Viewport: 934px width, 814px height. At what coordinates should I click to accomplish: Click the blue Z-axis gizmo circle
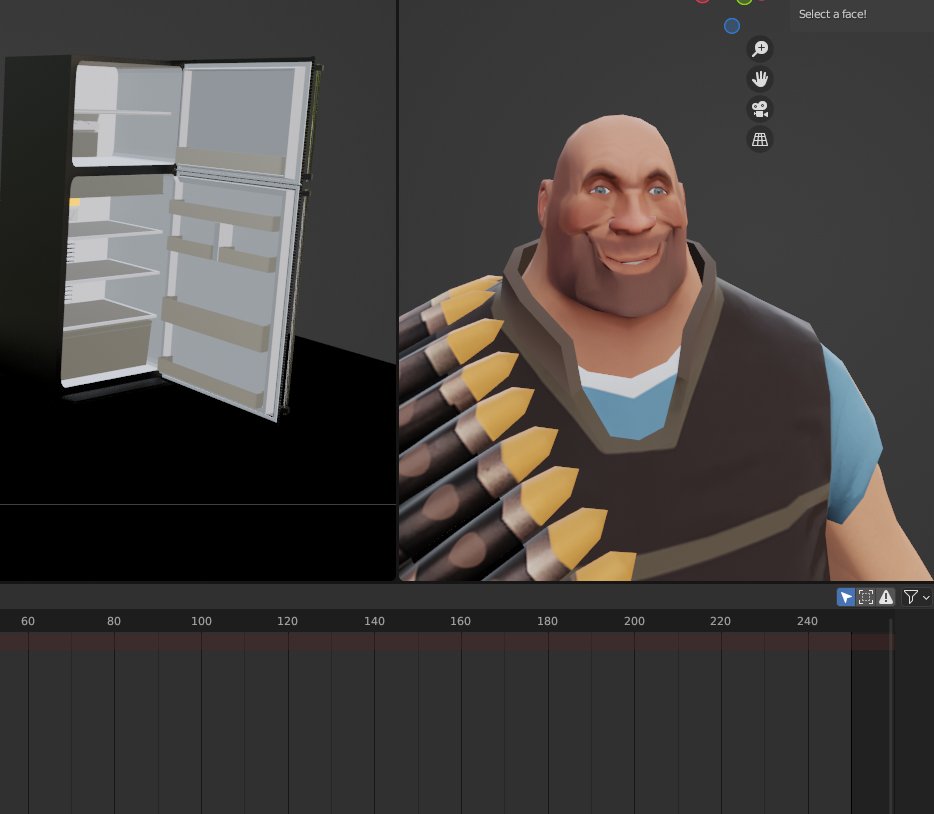(731, 26)
